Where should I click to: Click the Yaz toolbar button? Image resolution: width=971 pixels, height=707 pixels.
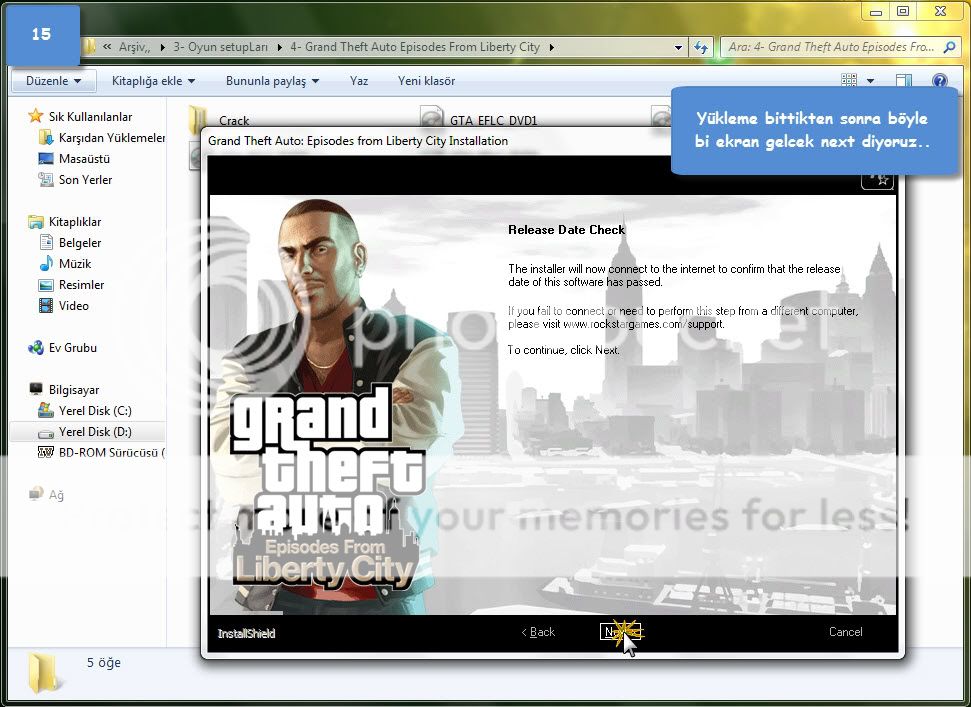coord(359,81)
